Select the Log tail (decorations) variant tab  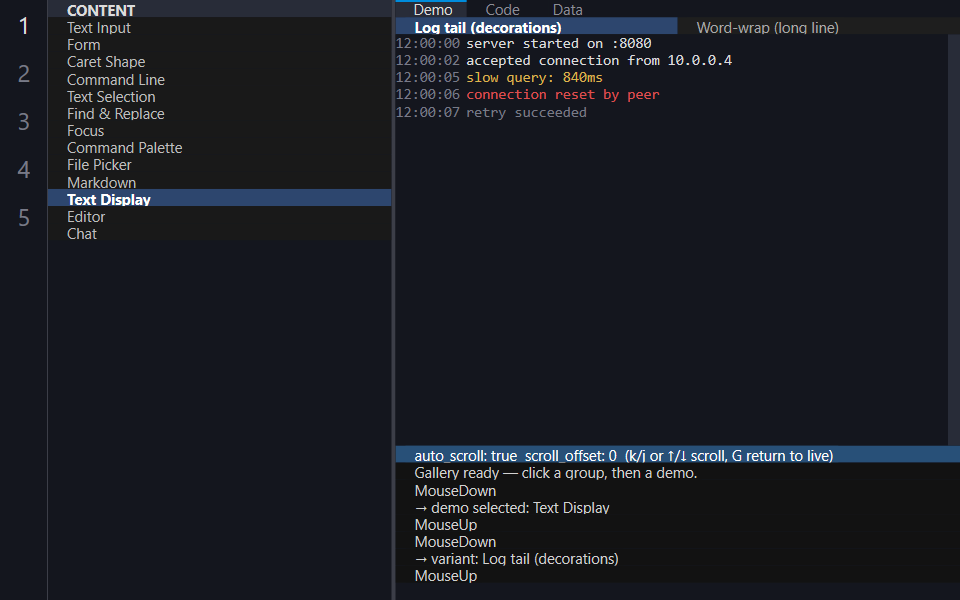536,26
